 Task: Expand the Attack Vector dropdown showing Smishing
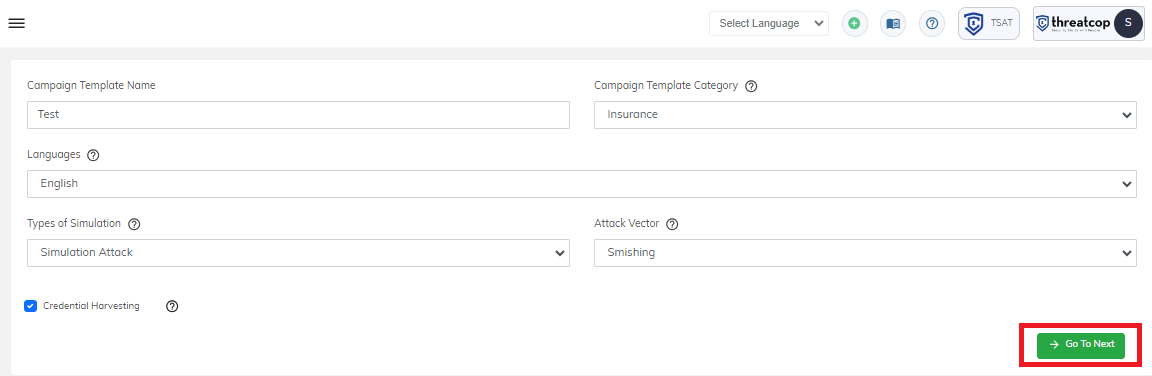tap(865, 253)
